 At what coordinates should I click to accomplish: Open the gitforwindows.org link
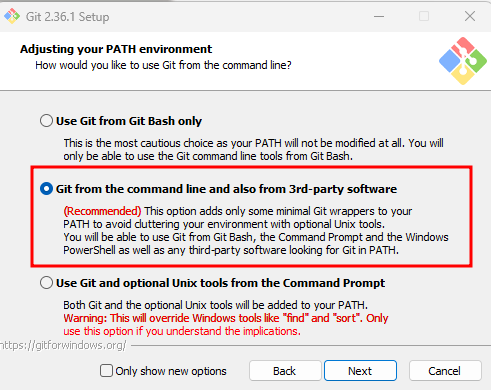click(63, 345)
